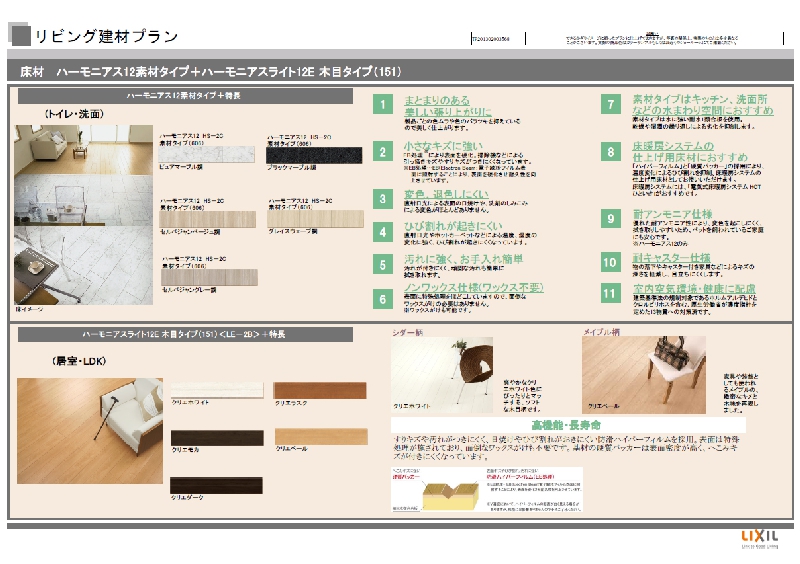Click the green number 2 feature box
800x564 pixels.
tap(383, 152)
